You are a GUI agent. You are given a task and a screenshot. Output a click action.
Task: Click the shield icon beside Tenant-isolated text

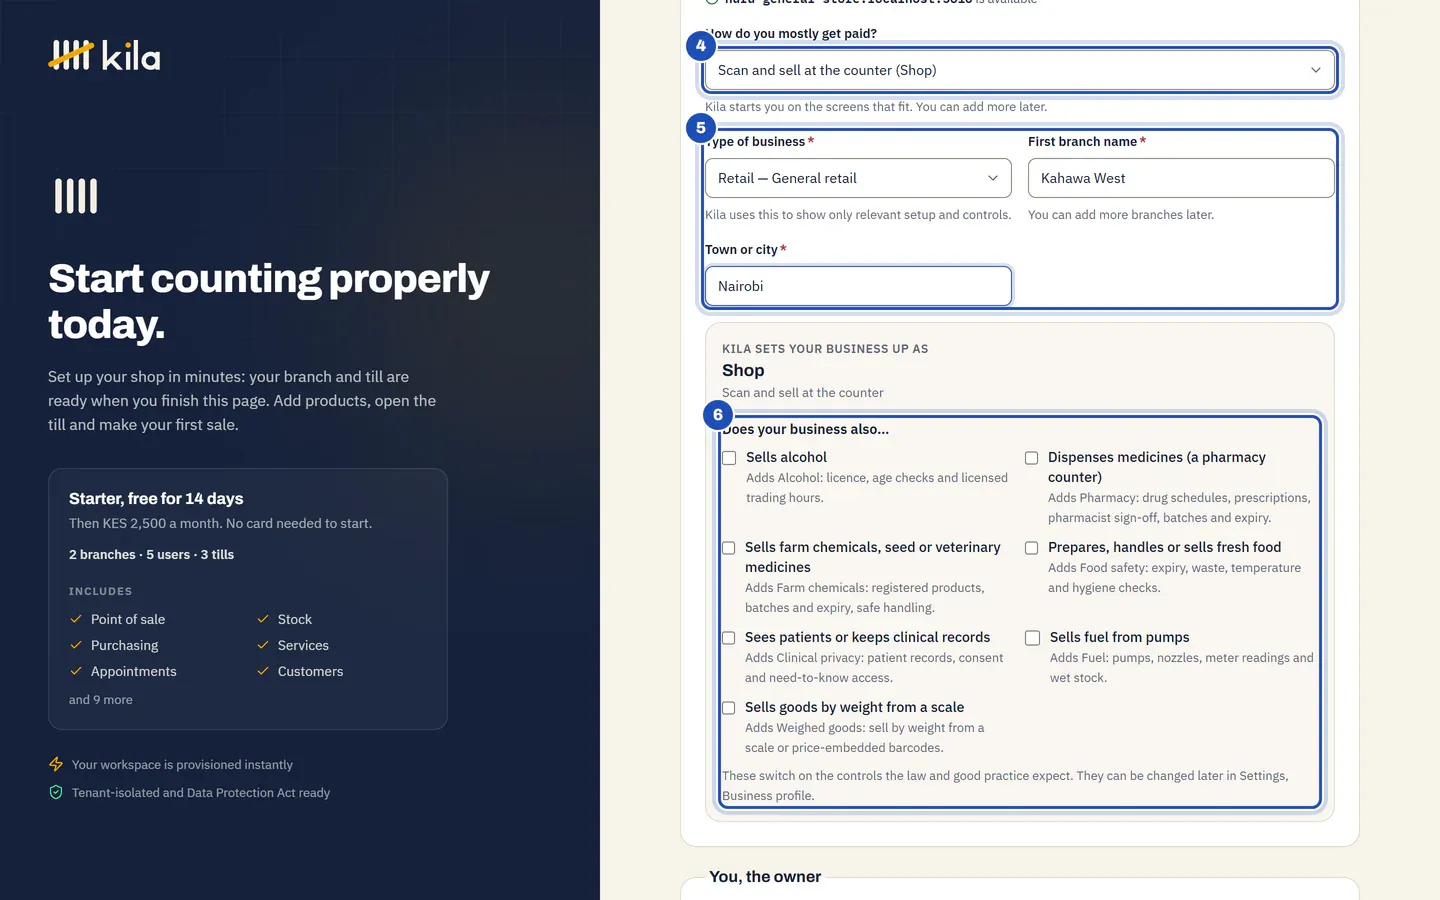click(x=56, y=792)
